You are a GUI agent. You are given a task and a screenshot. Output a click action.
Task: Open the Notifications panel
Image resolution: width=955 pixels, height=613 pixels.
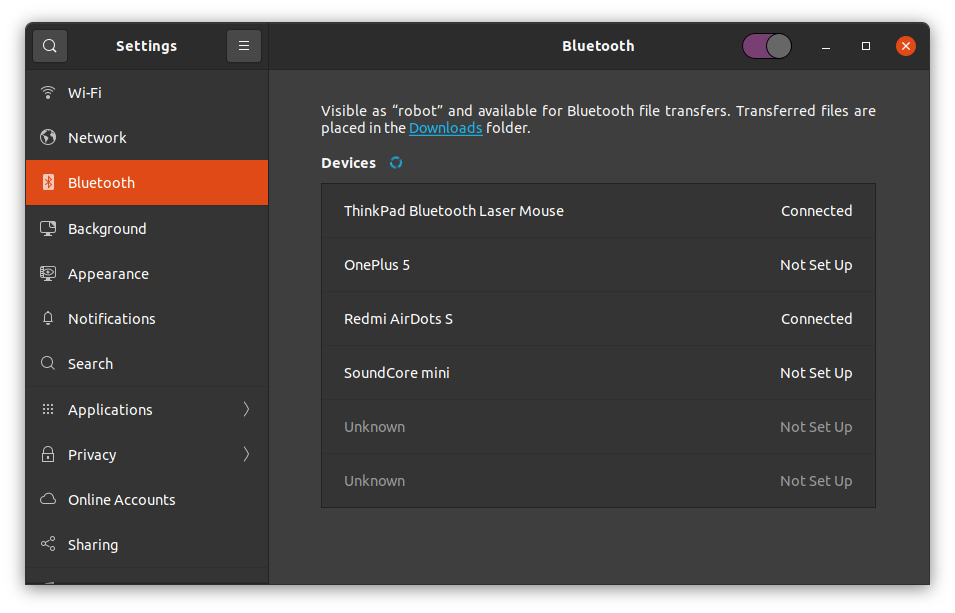[x=147, y=319]
